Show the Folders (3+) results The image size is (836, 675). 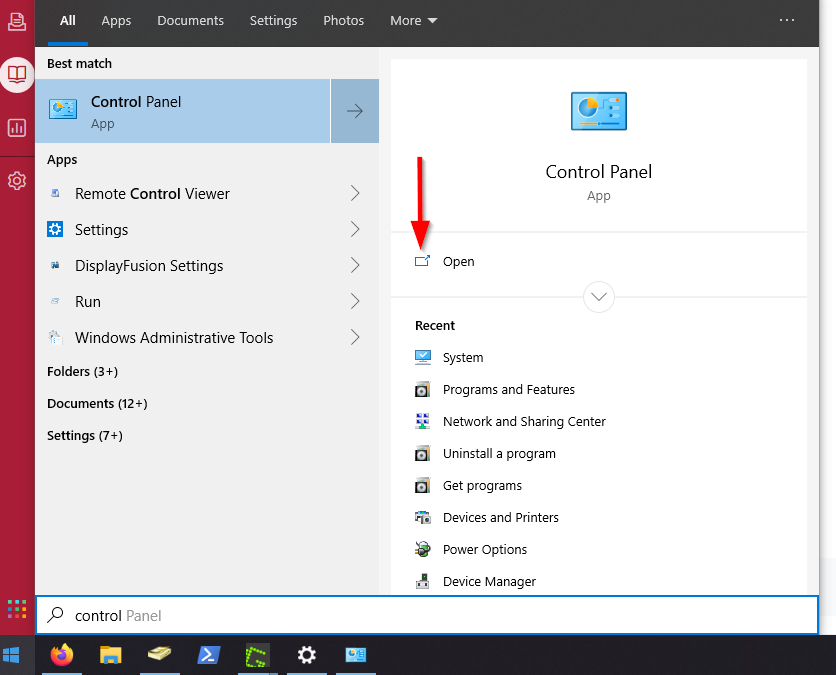(82, 371)
